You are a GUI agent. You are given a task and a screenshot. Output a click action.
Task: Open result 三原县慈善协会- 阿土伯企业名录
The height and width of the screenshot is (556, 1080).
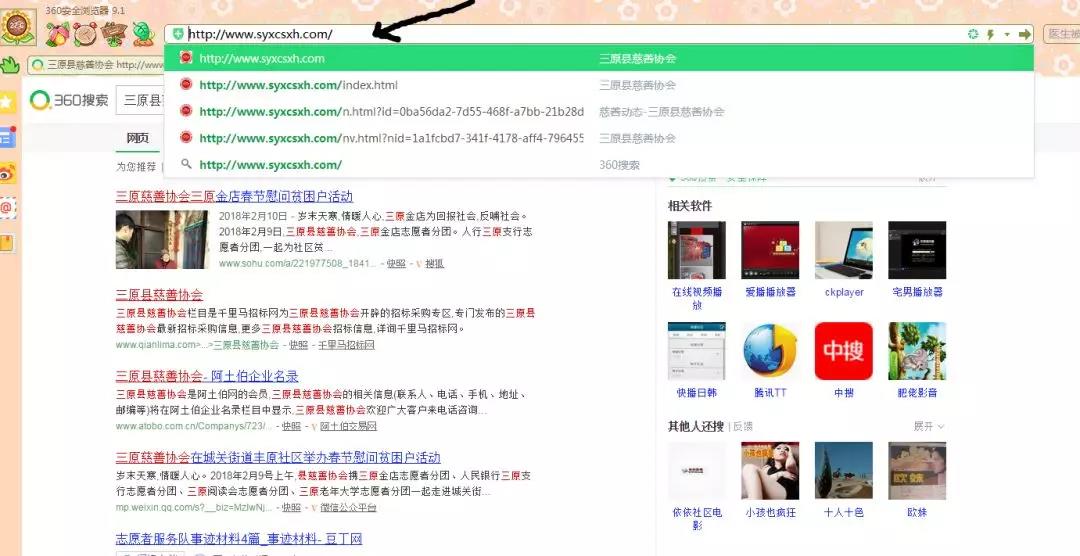click(207, 376)
